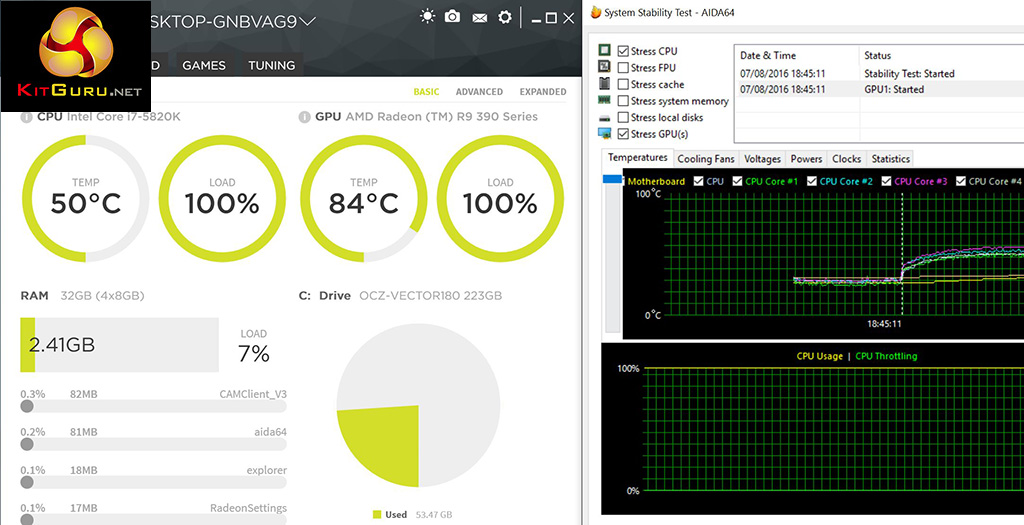The image size is (1024, 525).
Task: Click the Motherboard legend label
Action: tap(656, 182)
